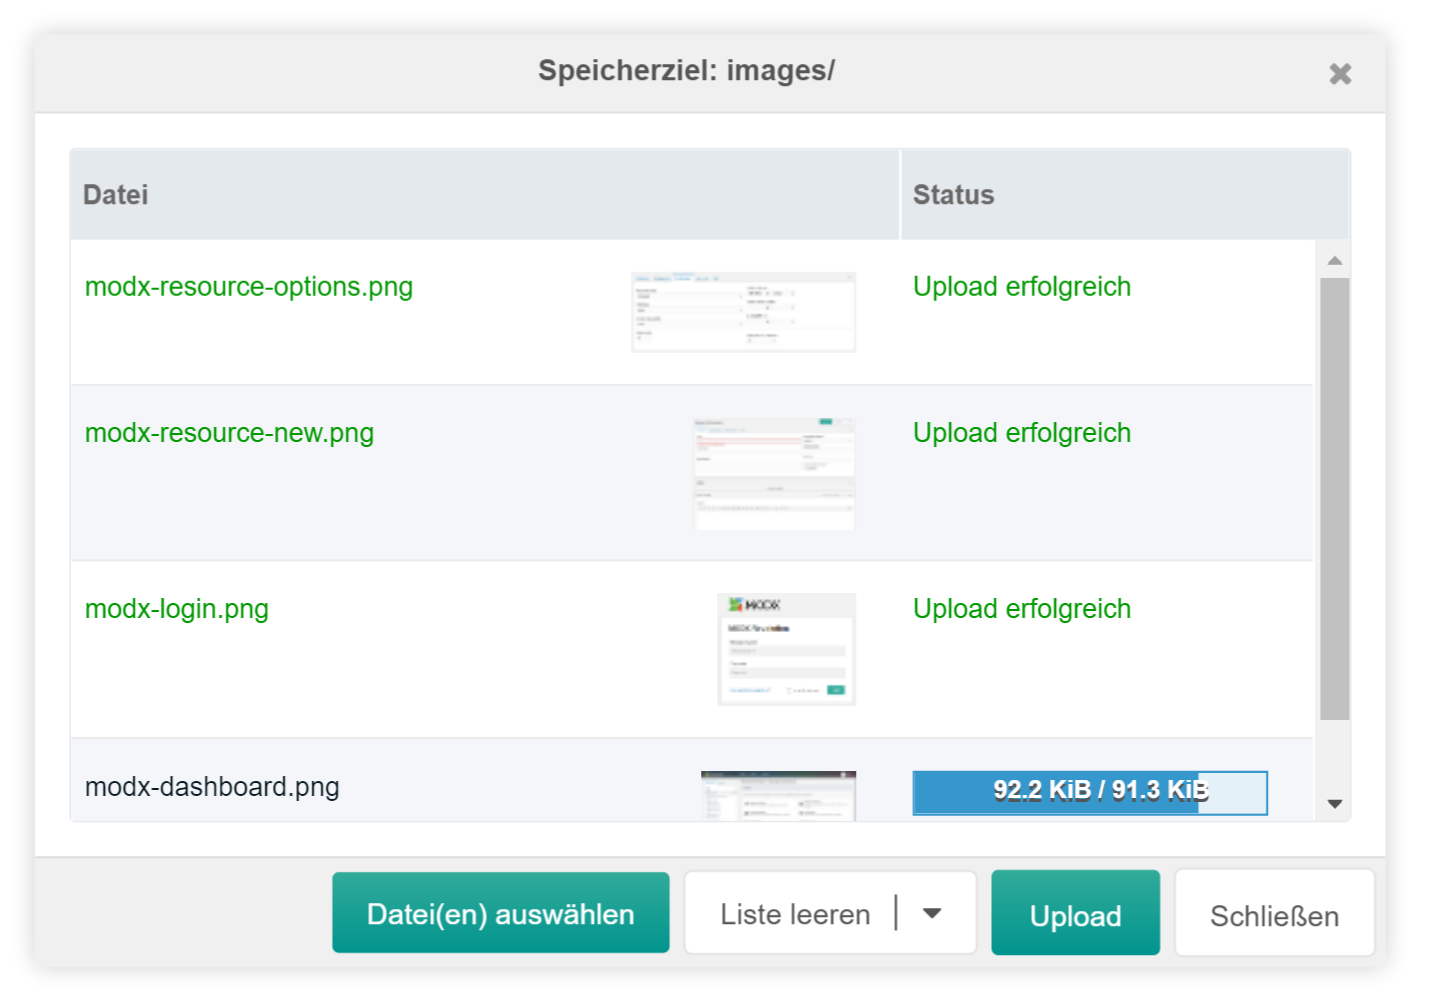Image resolution: width=1430 pixels, height=1006 pixels.
Task: Click the modx-login.png thumbnail preview
Action: tap(785, 649)
